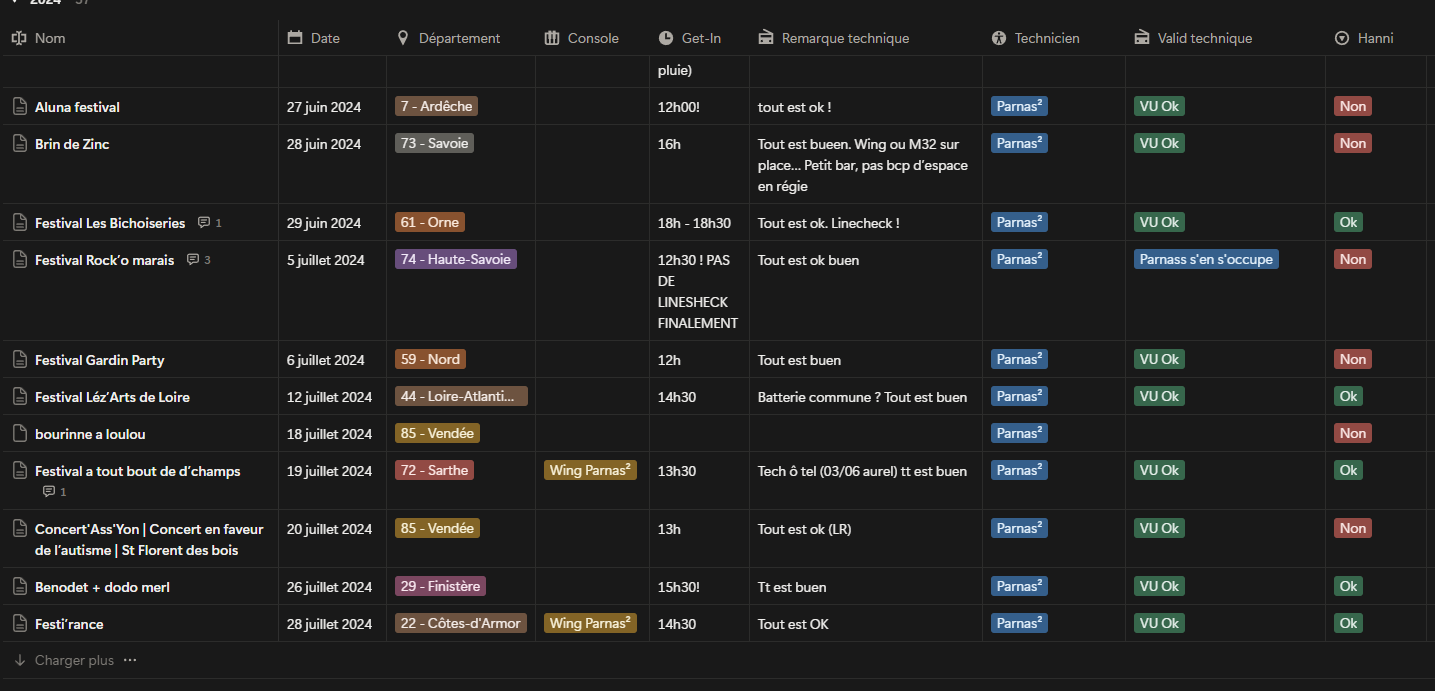Click the location pin icon in Département header
Screen dimensions: 1435x691
403,38
